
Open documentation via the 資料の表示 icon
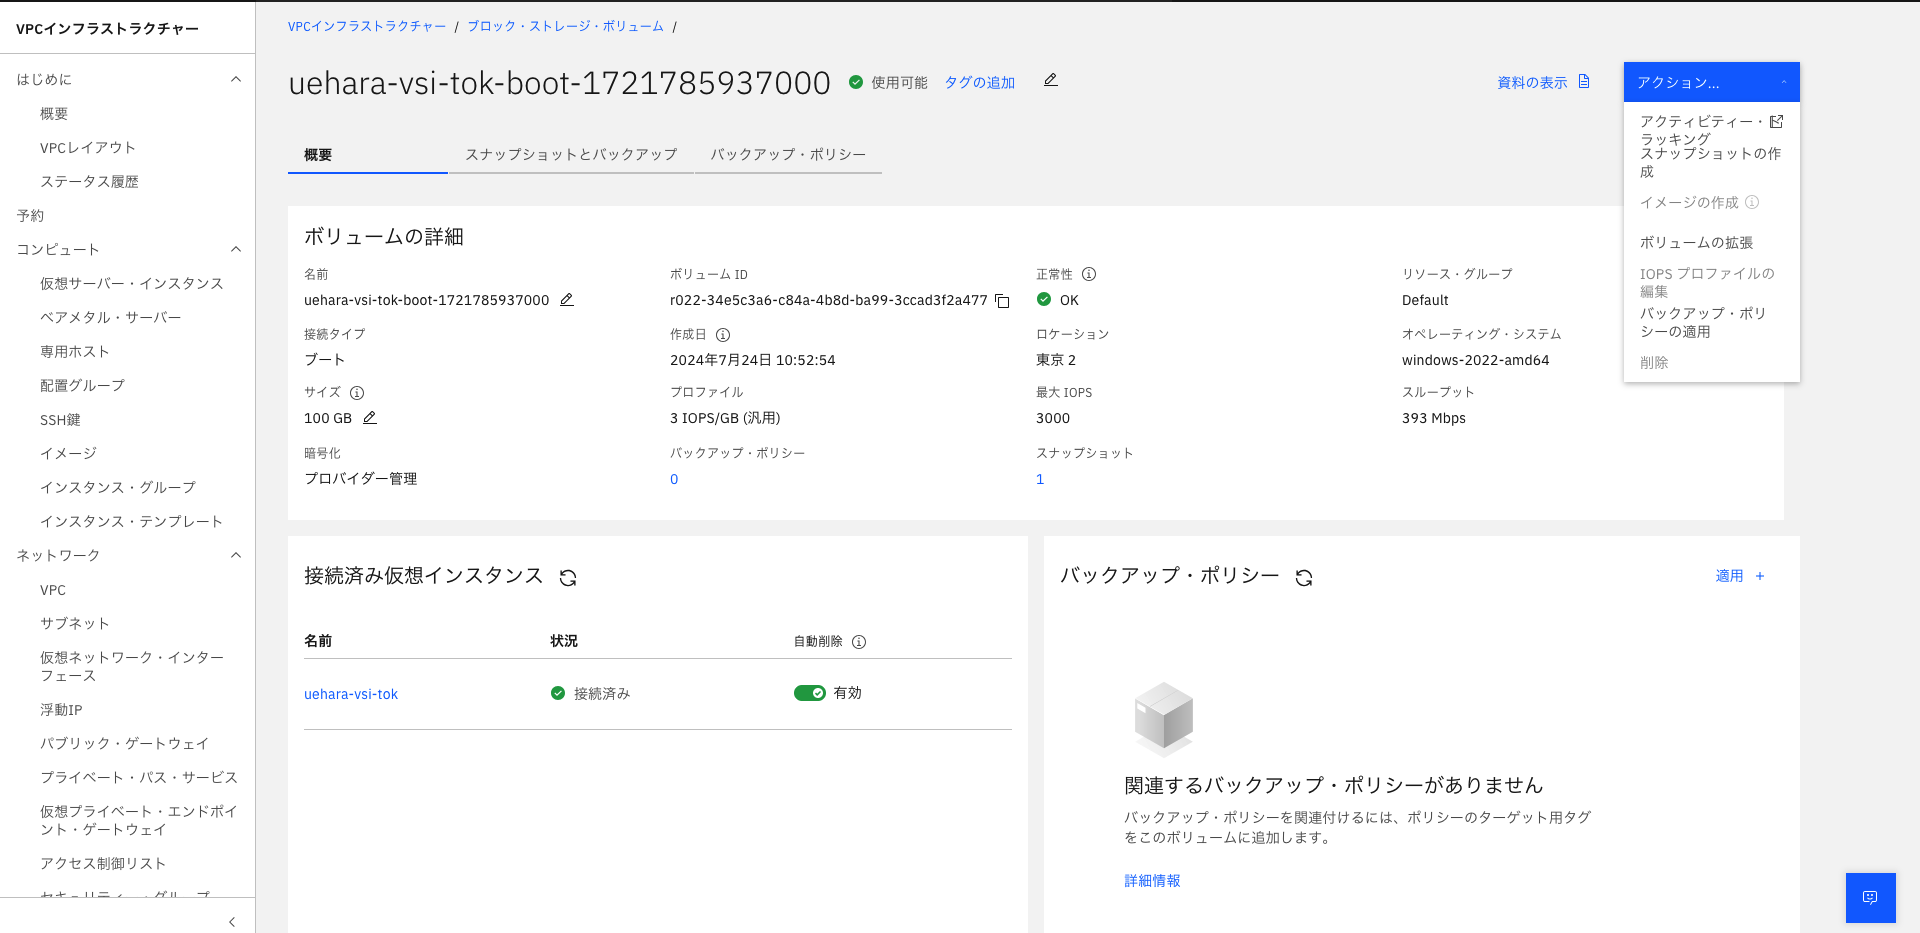tap(1583, 81)
